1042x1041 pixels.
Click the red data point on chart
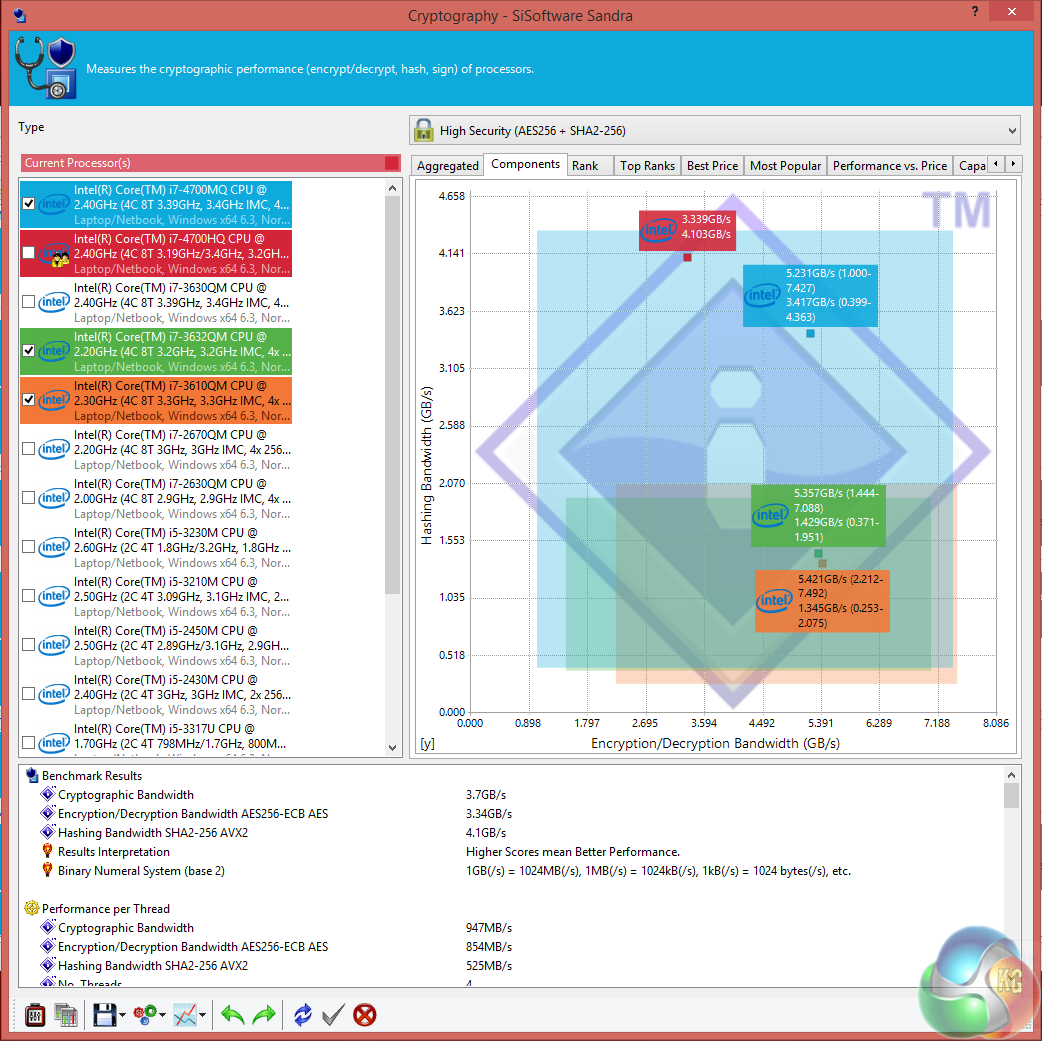[687, 257]
